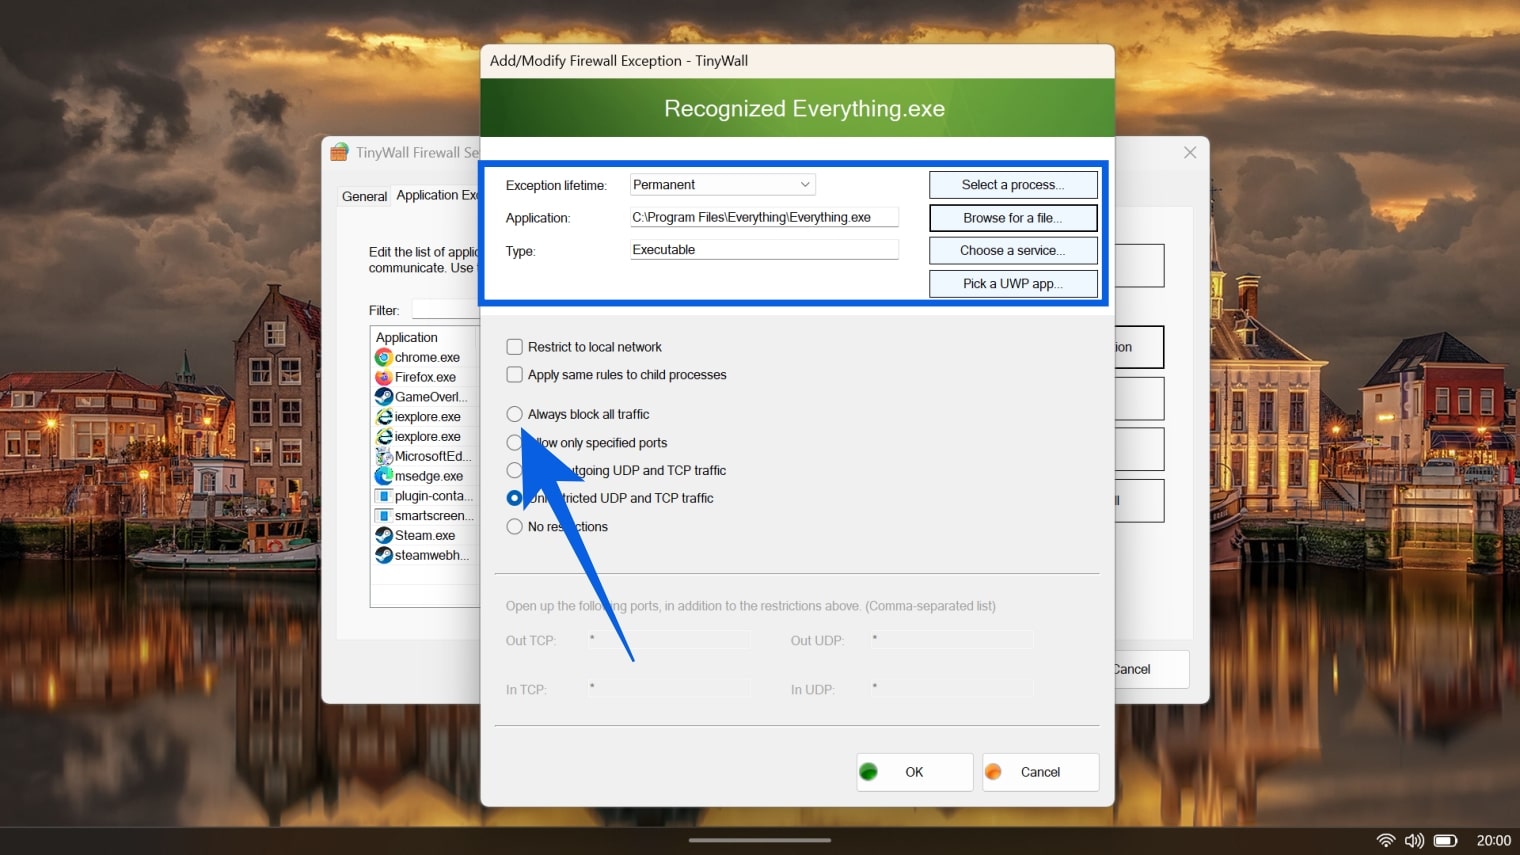Enable Restrict to local network checkbox
The image size is (1520, 855).
point(514,347)
